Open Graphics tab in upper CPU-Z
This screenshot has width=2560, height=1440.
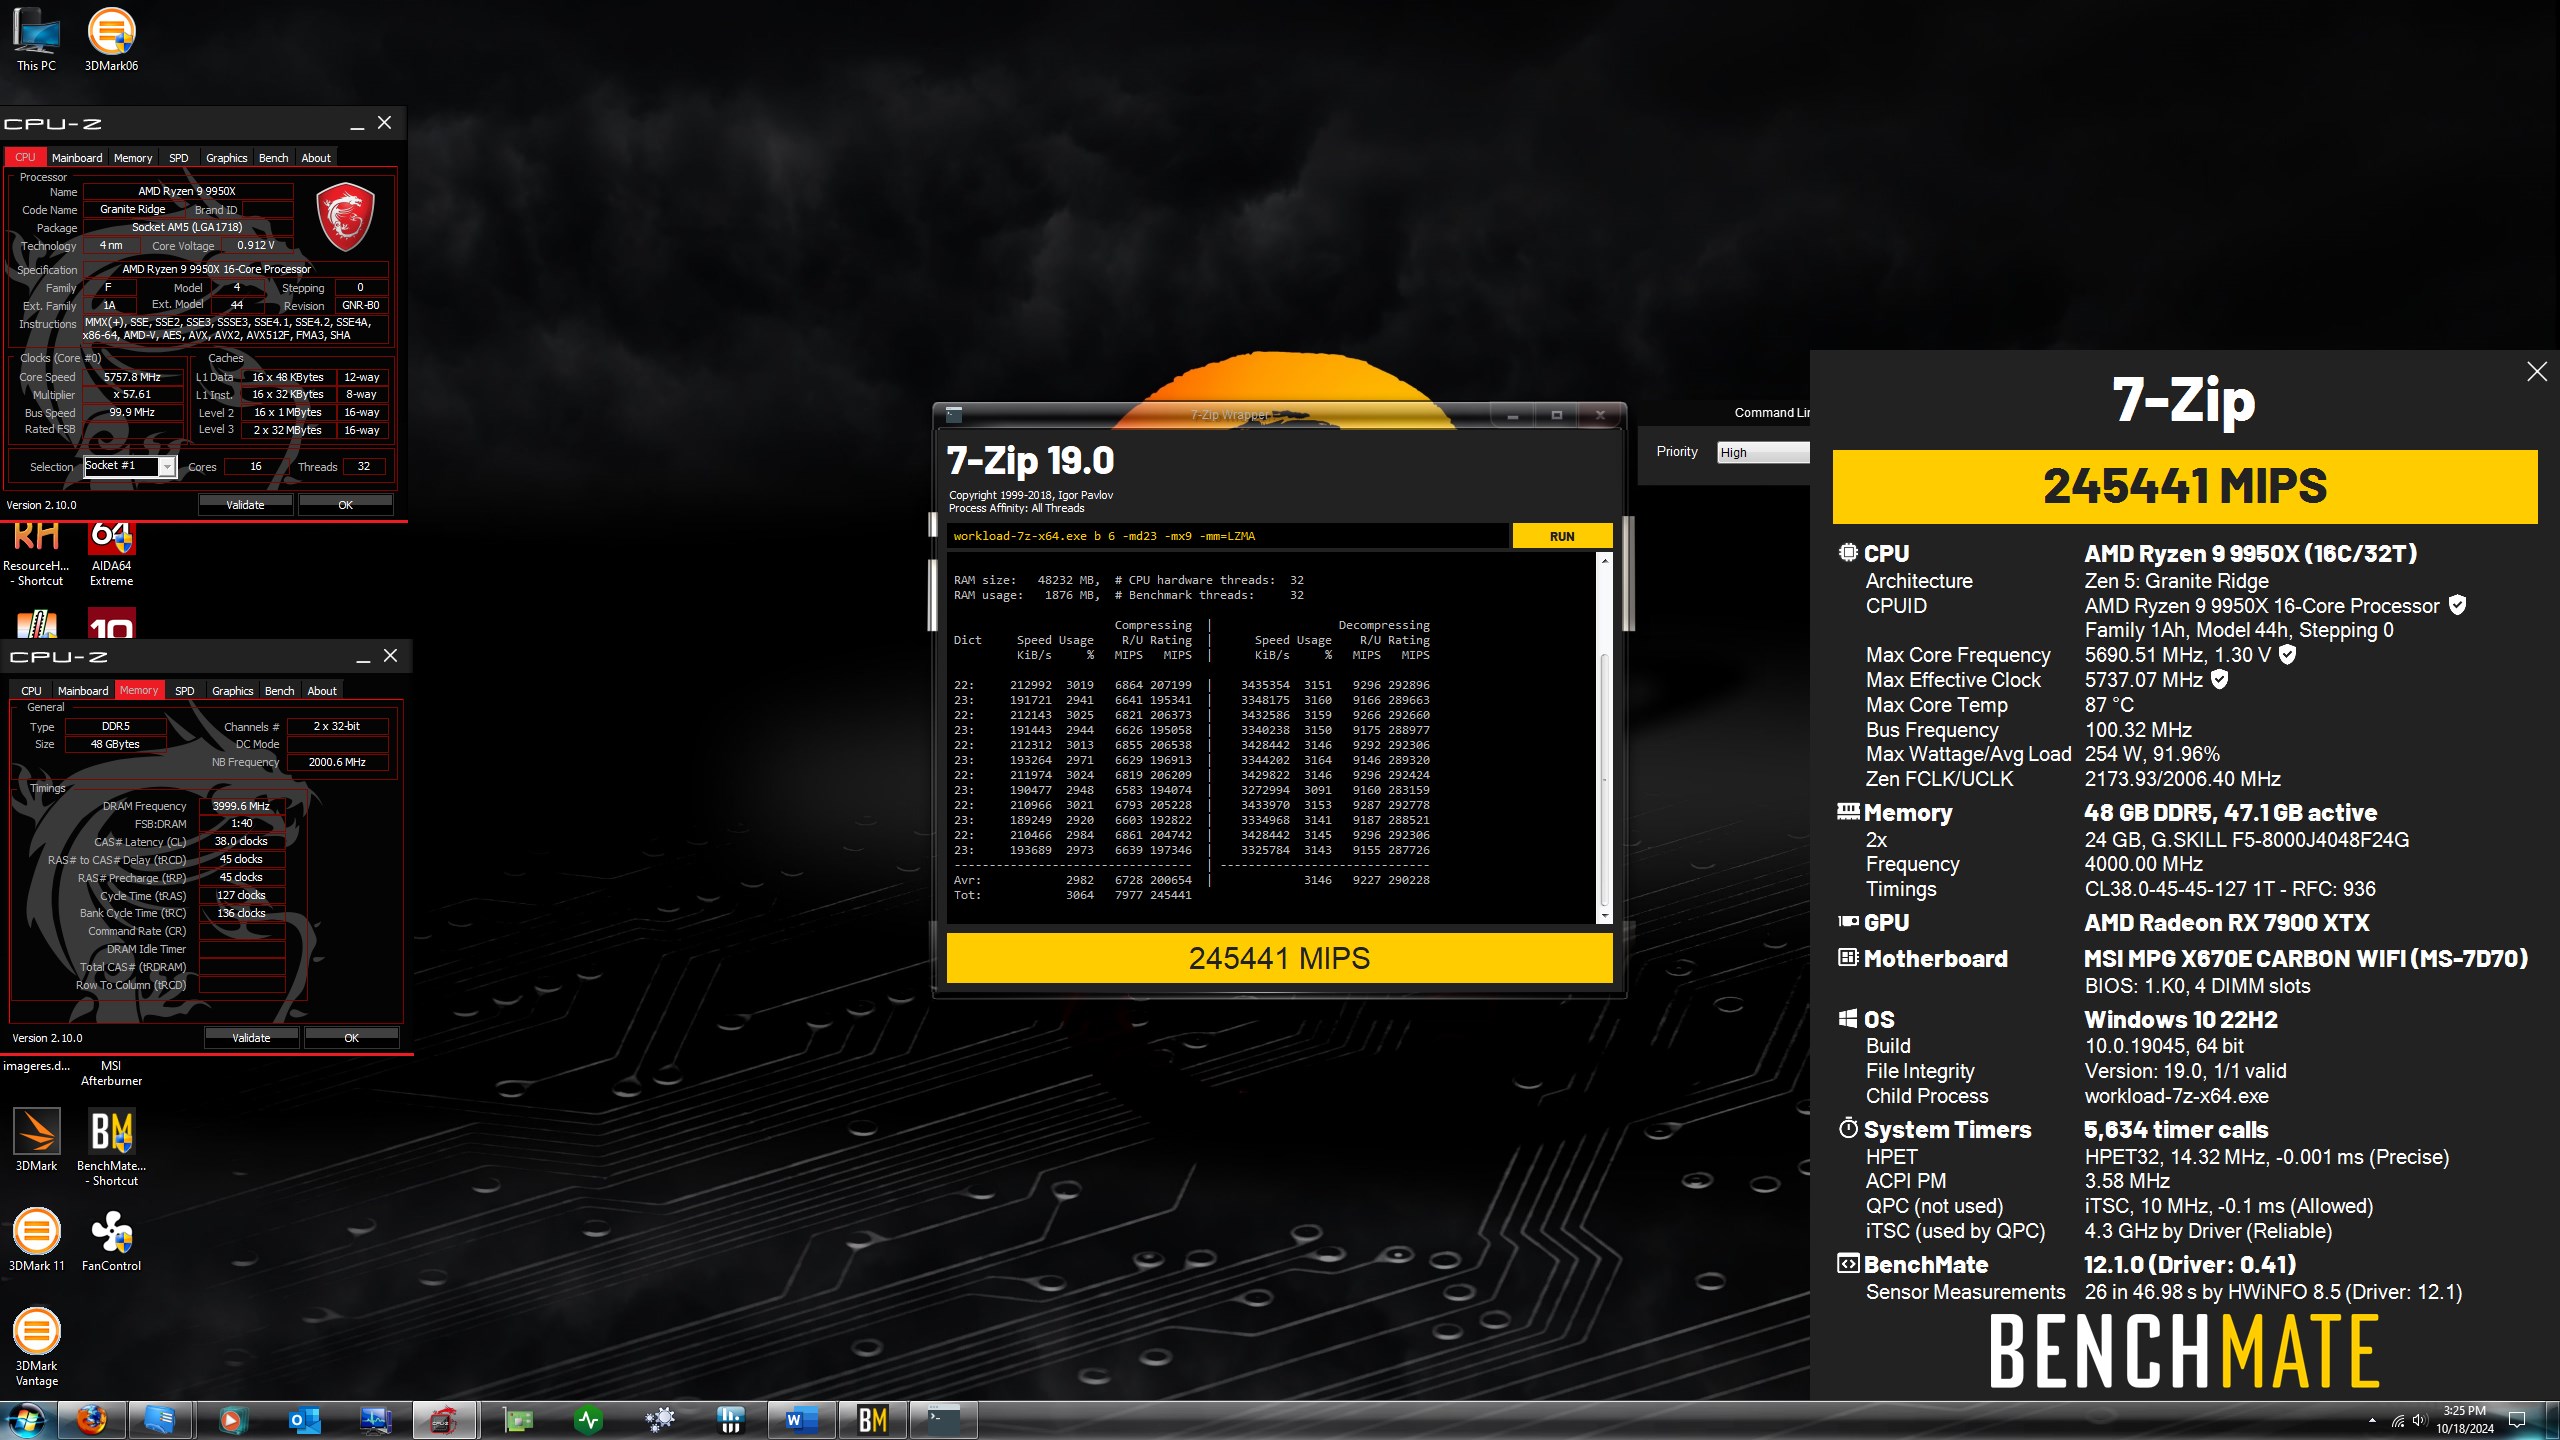pyautogui.click(x=226, y=158)
